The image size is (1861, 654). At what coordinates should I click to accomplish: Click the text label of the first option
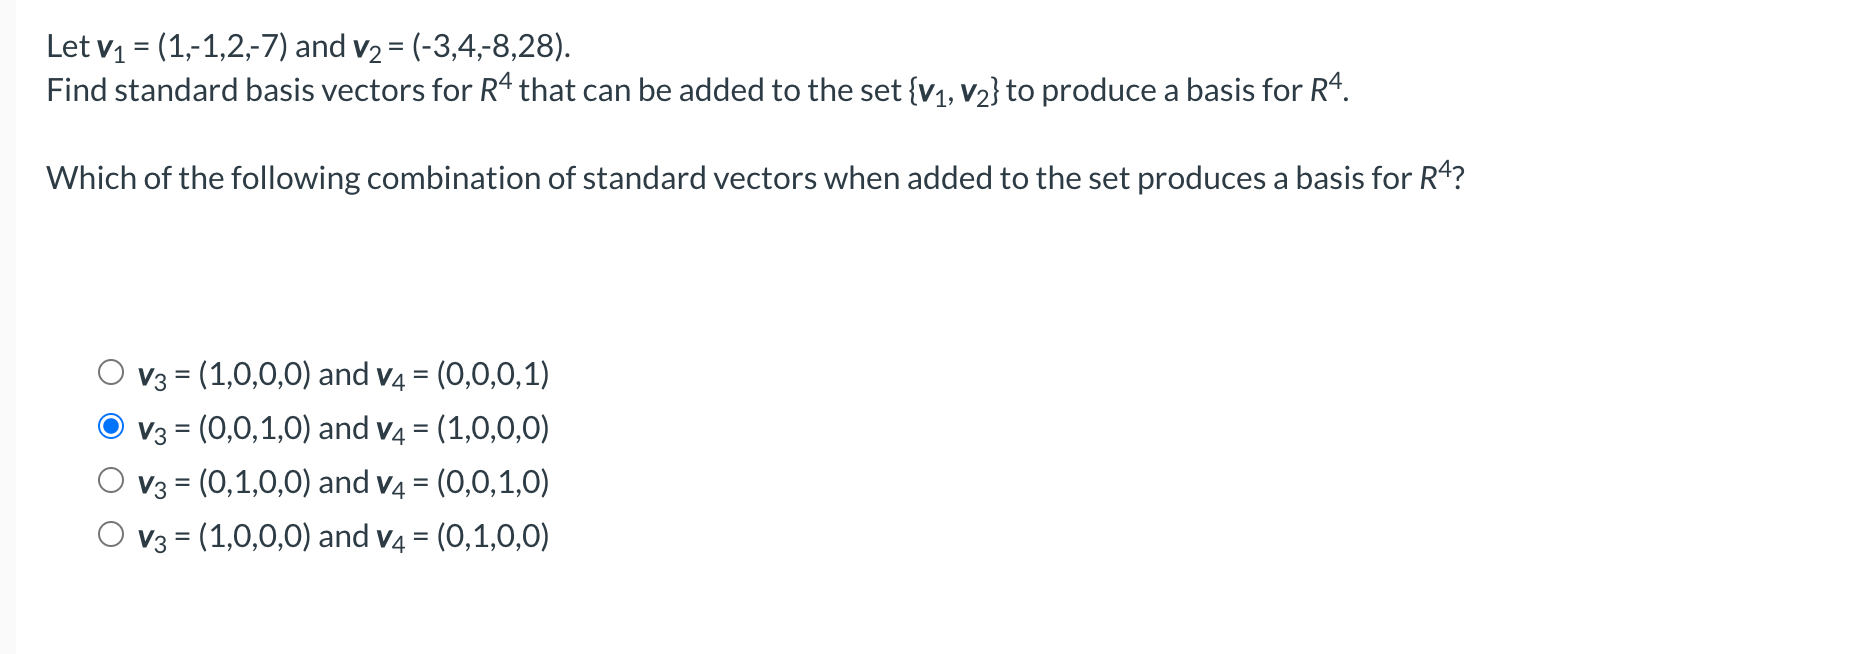340,374
